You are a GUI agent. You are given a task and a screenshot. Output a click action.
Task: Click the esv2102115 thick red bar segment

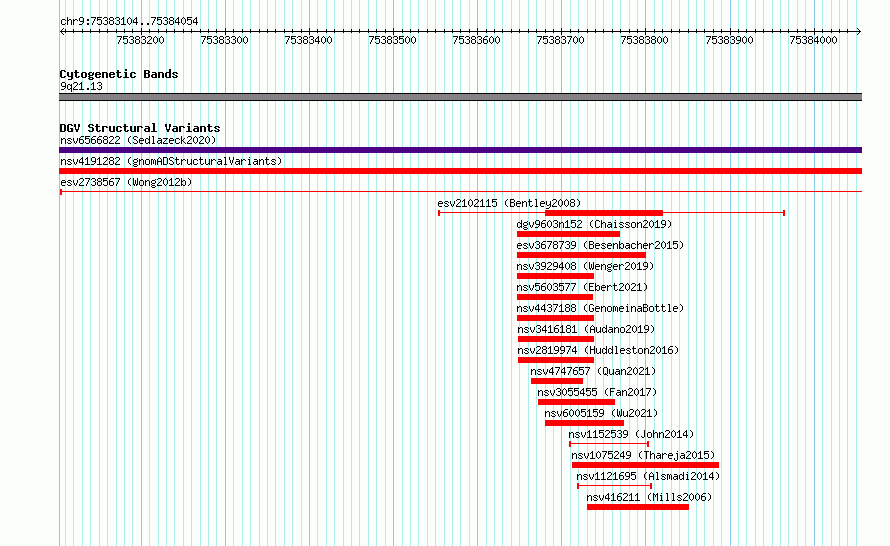point(604,213)
